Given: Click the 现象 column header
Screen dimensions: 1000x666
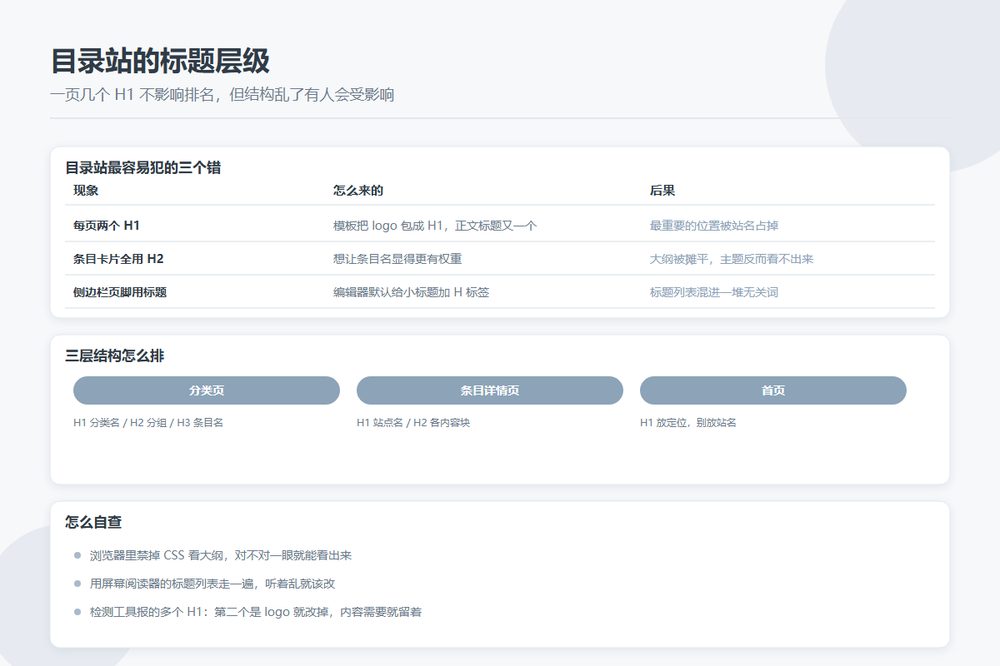Looking at the screenshot, I should (85, 190).
